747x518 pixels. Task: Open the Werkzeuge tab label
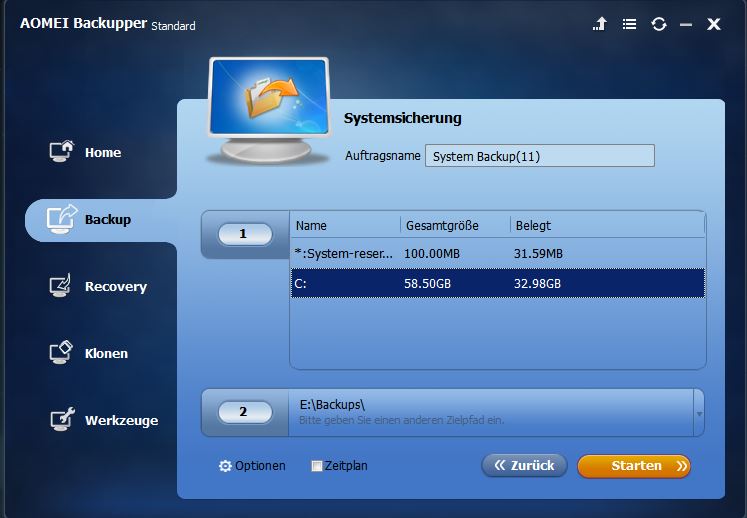[x=121, y=420]
